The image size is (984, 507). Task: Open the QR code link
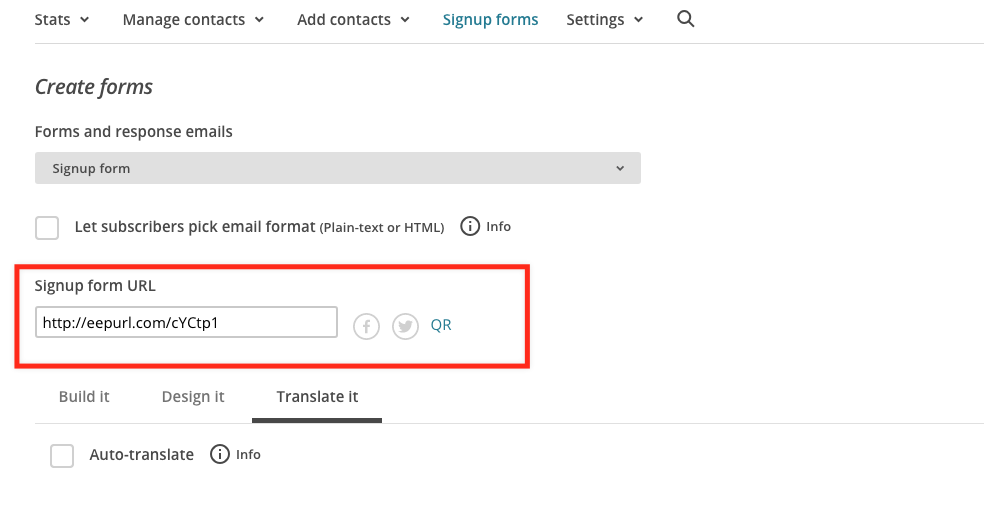coord(441,325)
